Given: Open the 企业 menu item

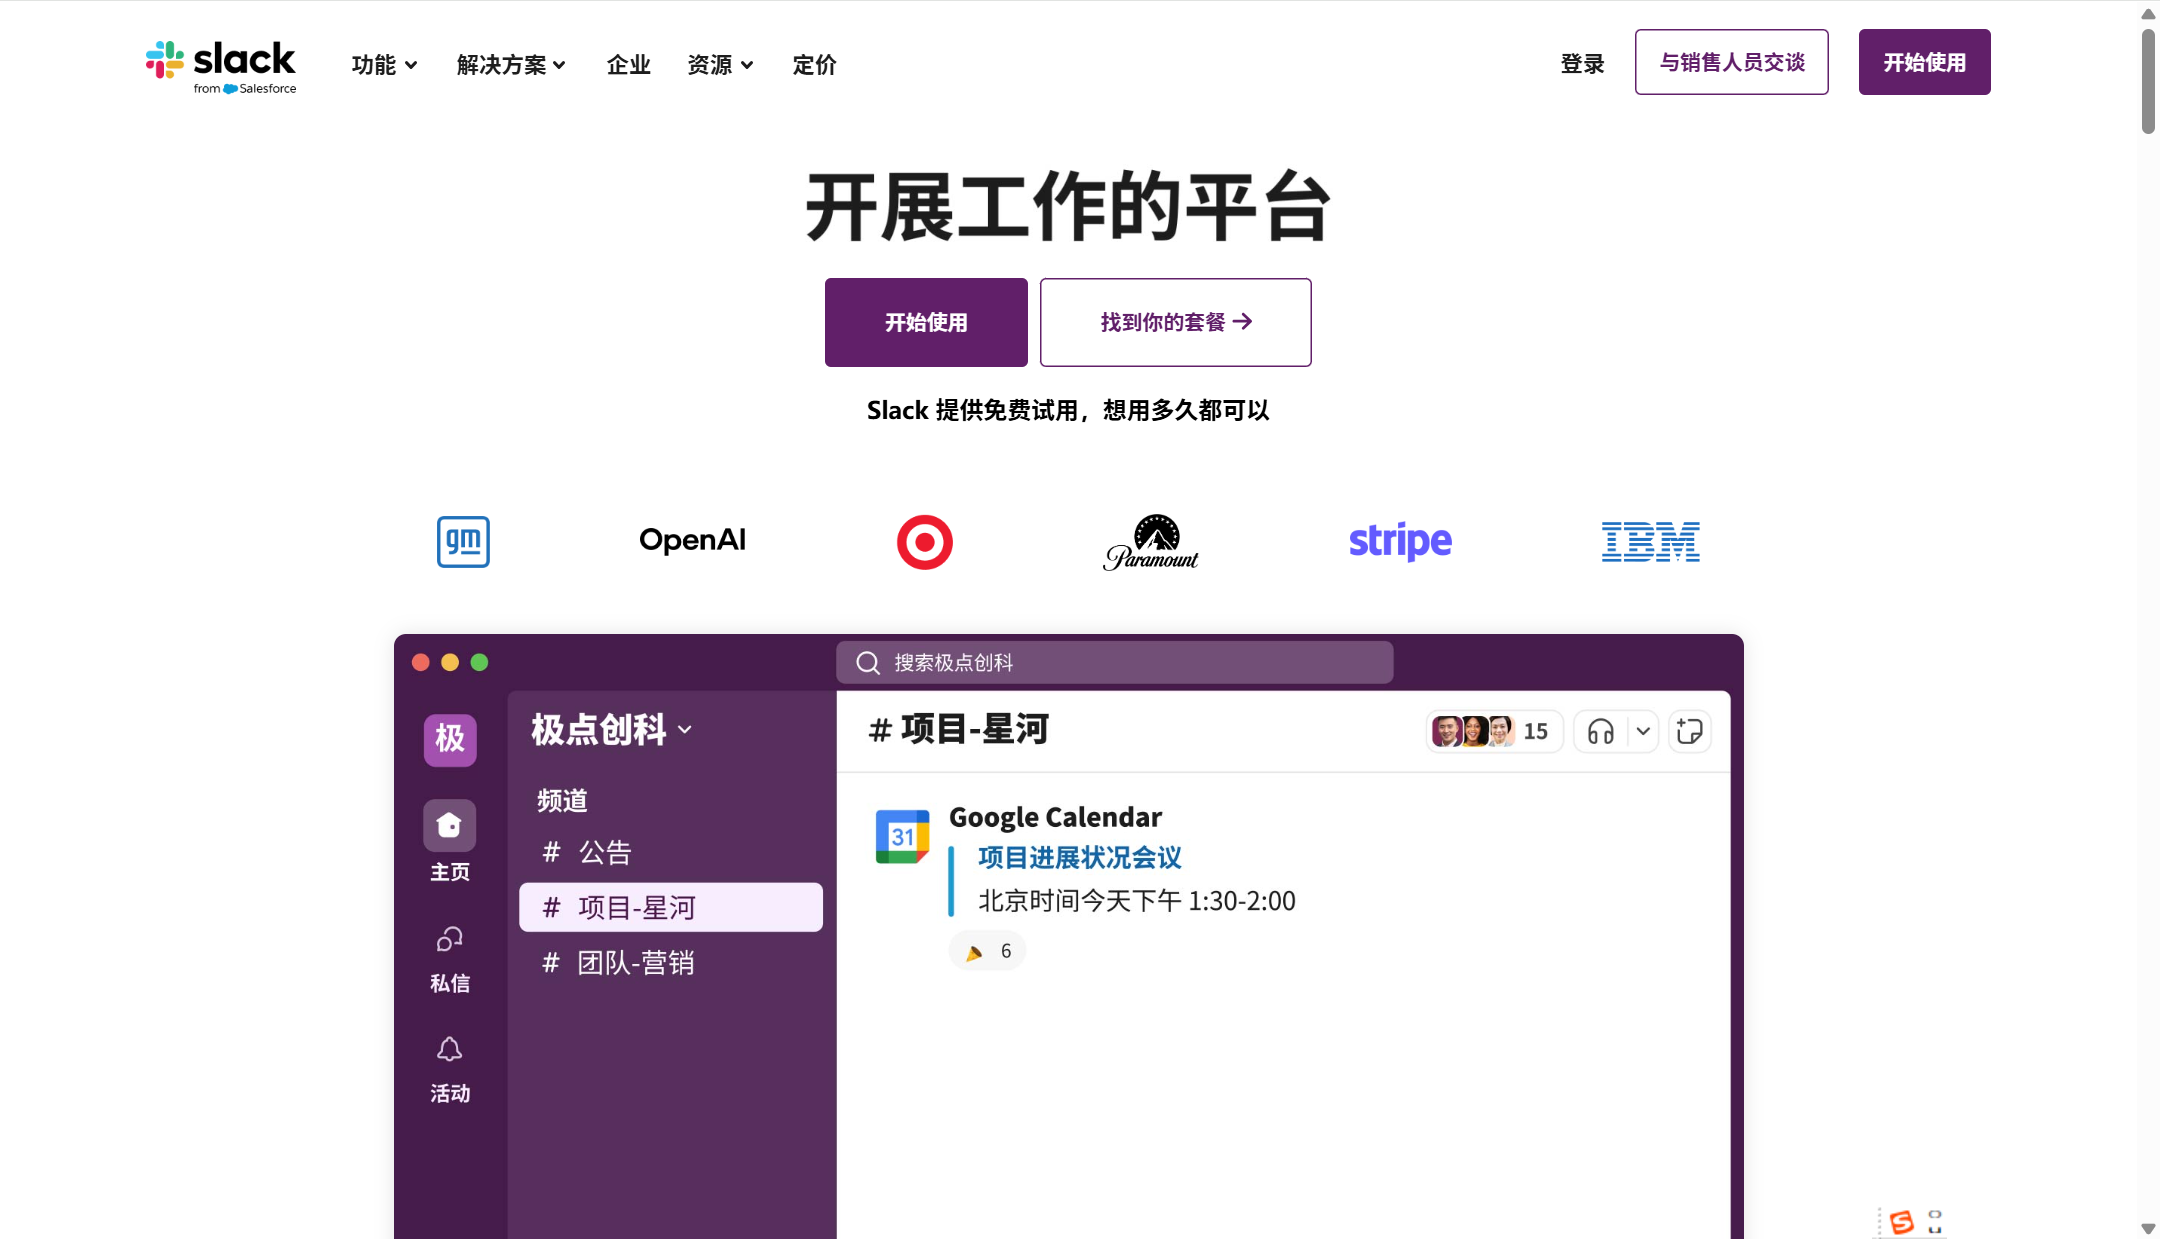Looking at the screenshot, I should click(x=627, y=64).
